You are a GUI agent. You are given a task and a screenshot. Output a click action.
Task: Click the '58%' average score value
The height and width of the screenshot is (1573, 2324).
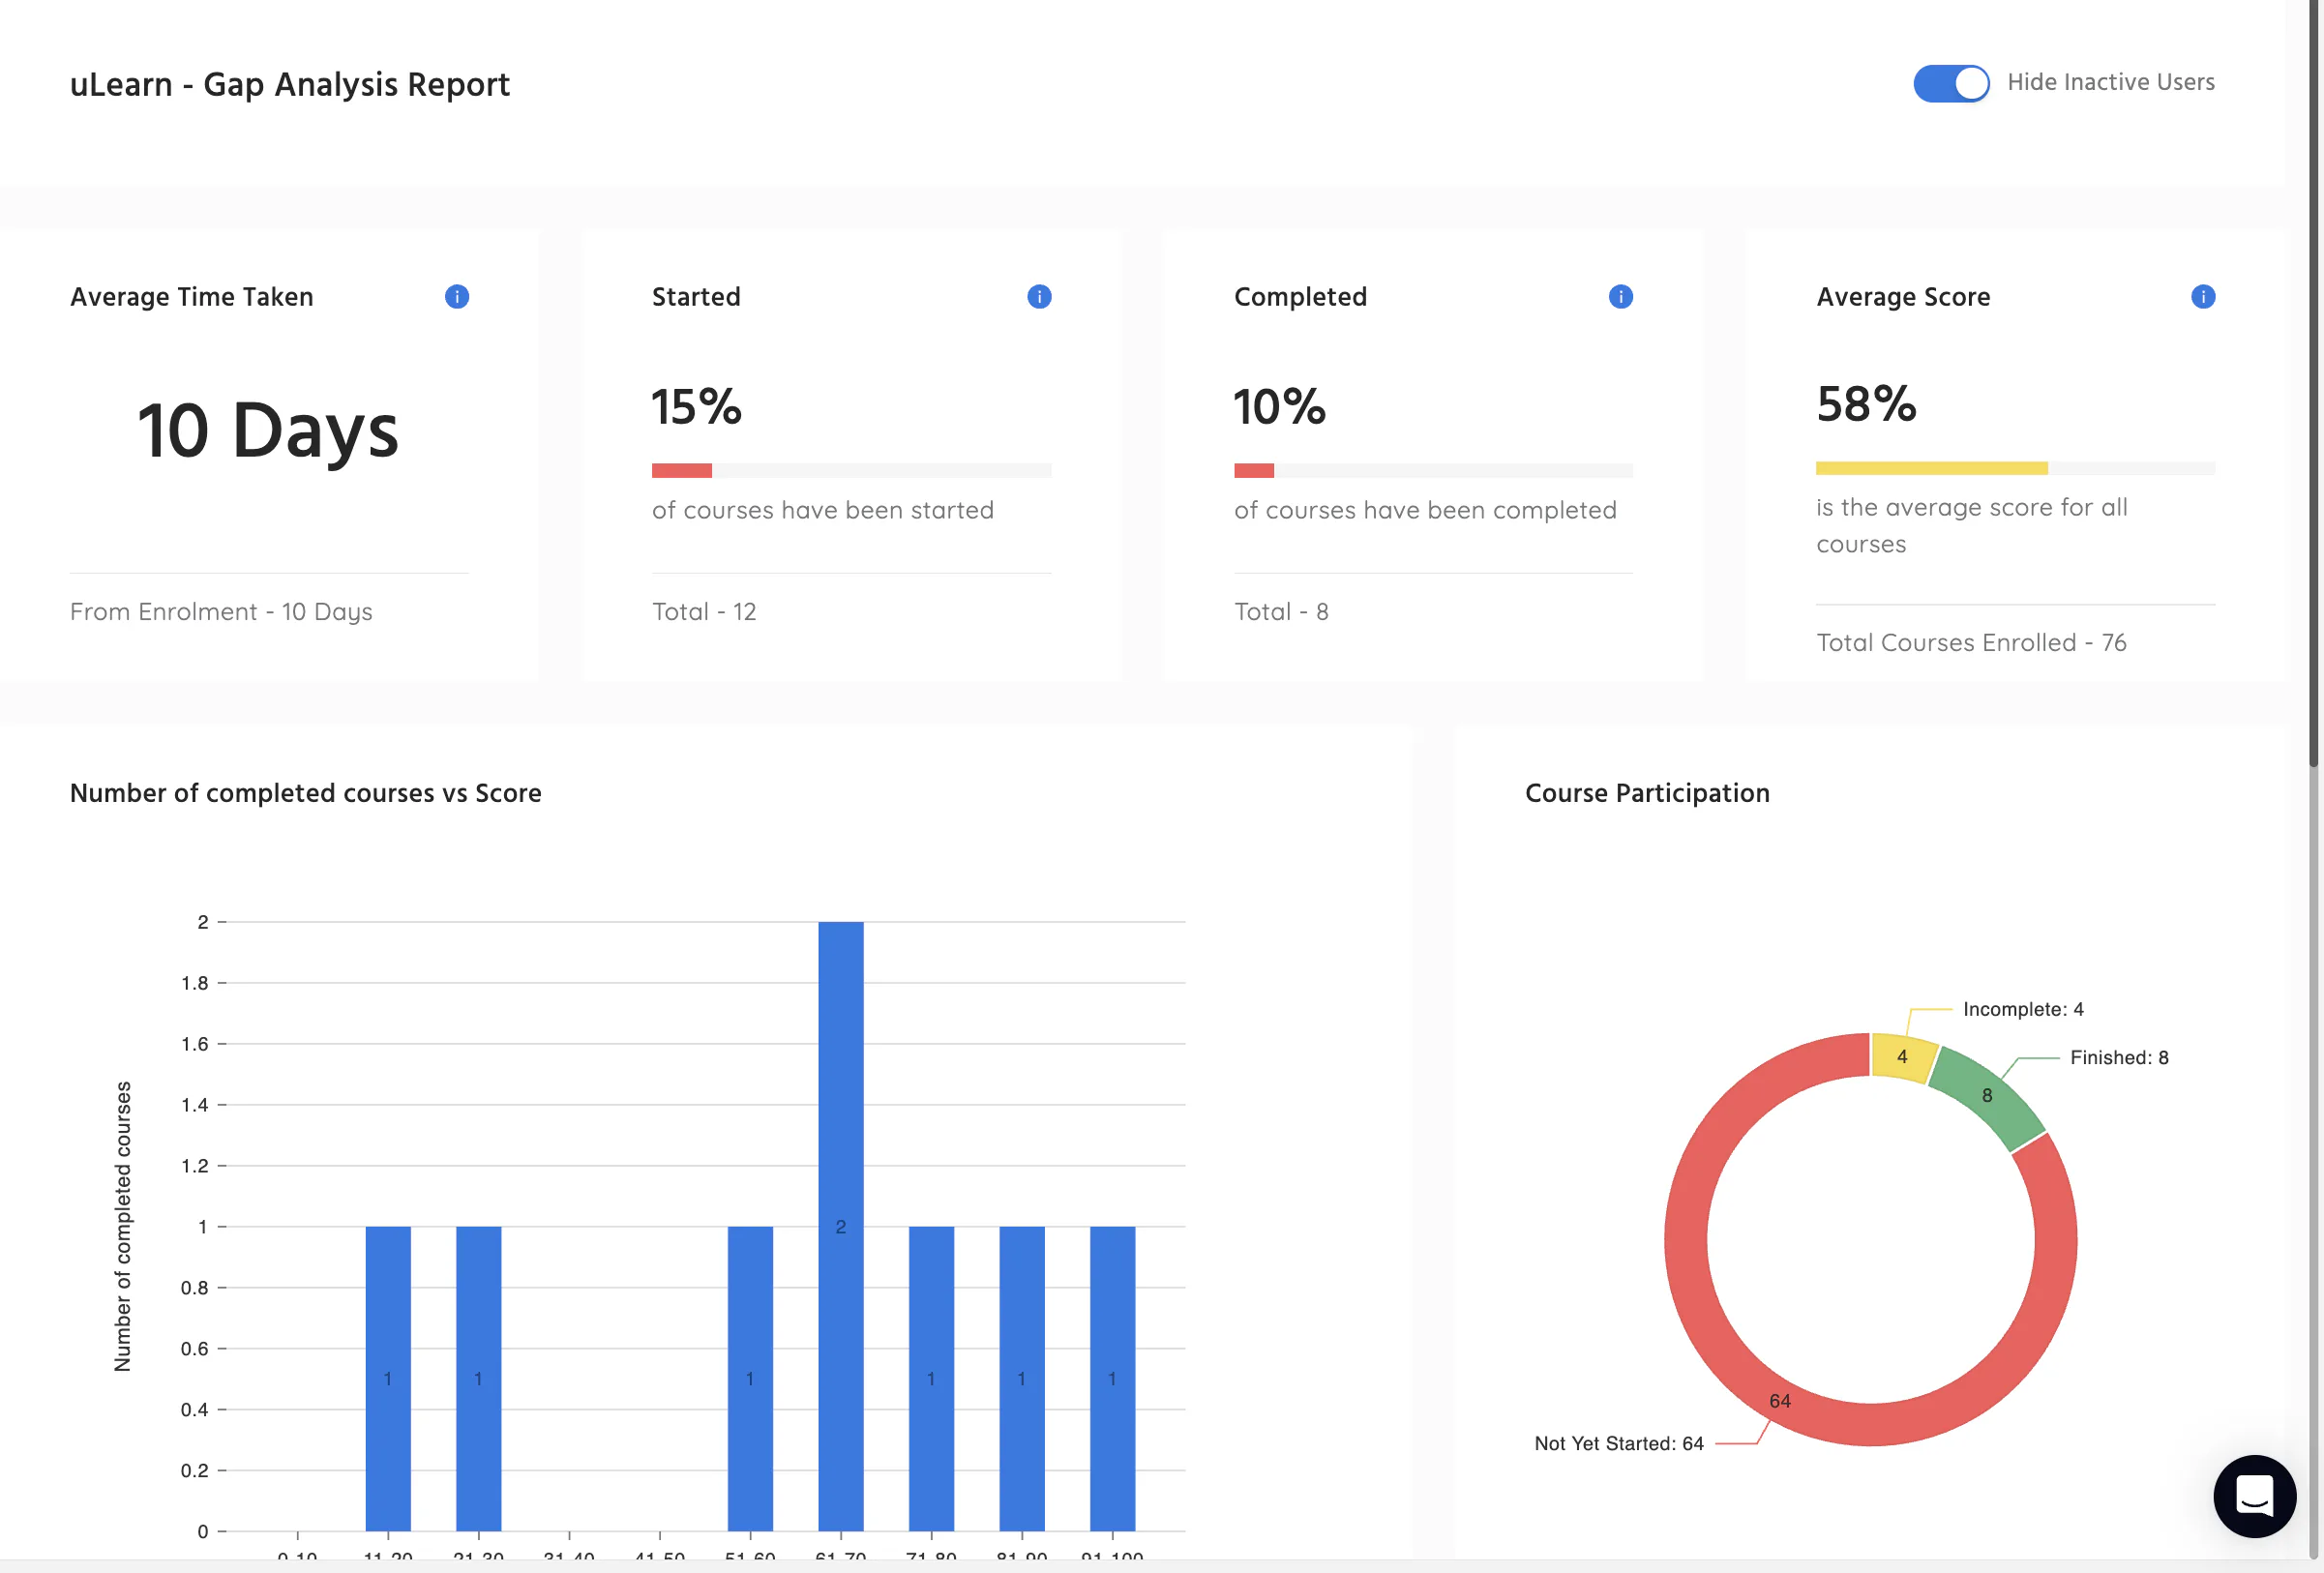1867,404
